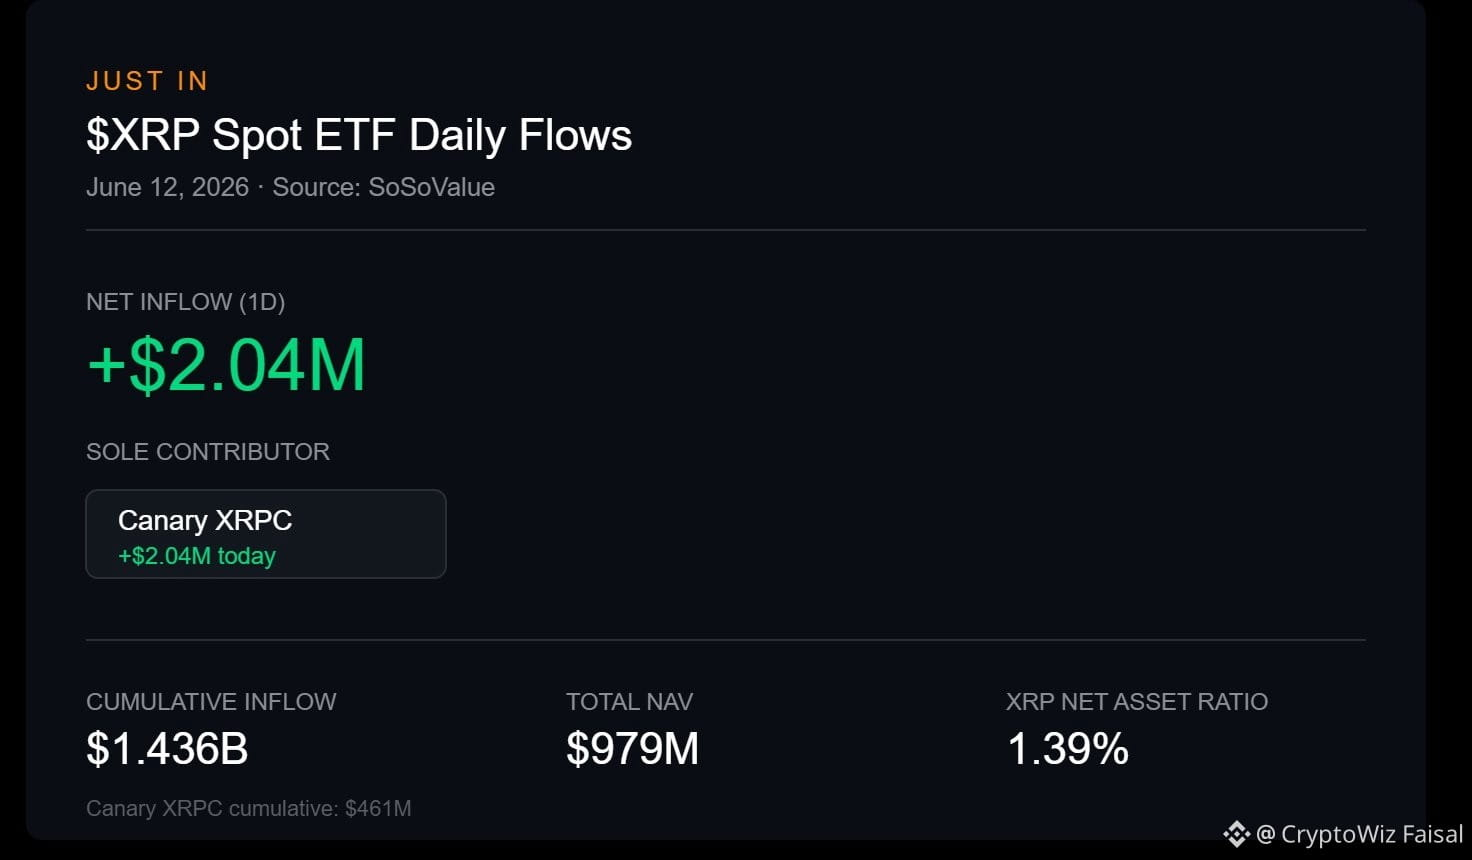Select the 1.39% net asset ratio value

click(x=1068, y=749)
